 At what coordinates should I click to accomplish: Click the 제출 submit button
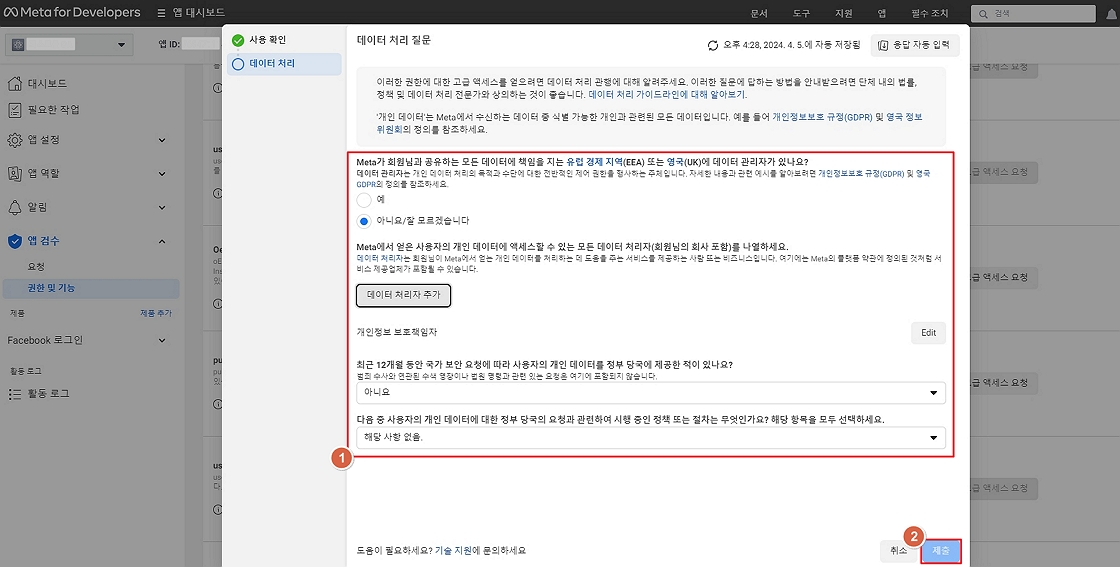coord(941,551)
